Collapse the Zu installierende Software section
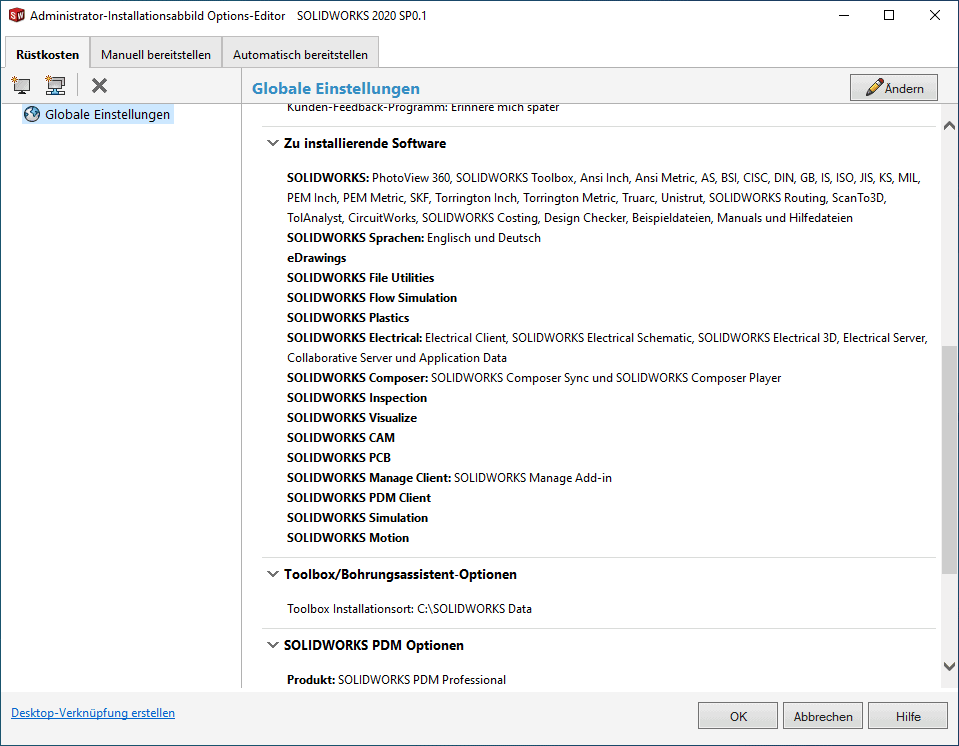Image resolution: width=959 pixels, height=746 pixels. click(273, 143)
